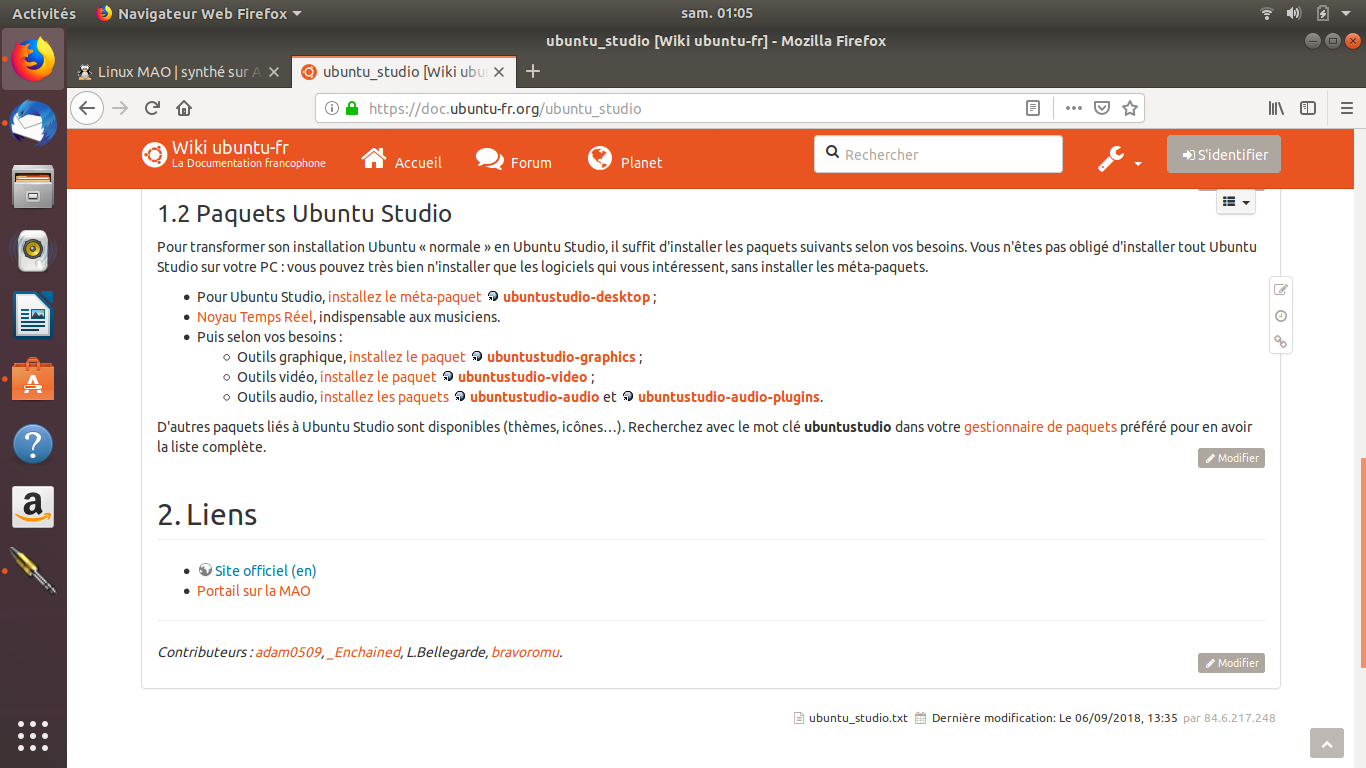Open the ubuntustudio-audio package link
1366x768 pixels.
[534, 397]
